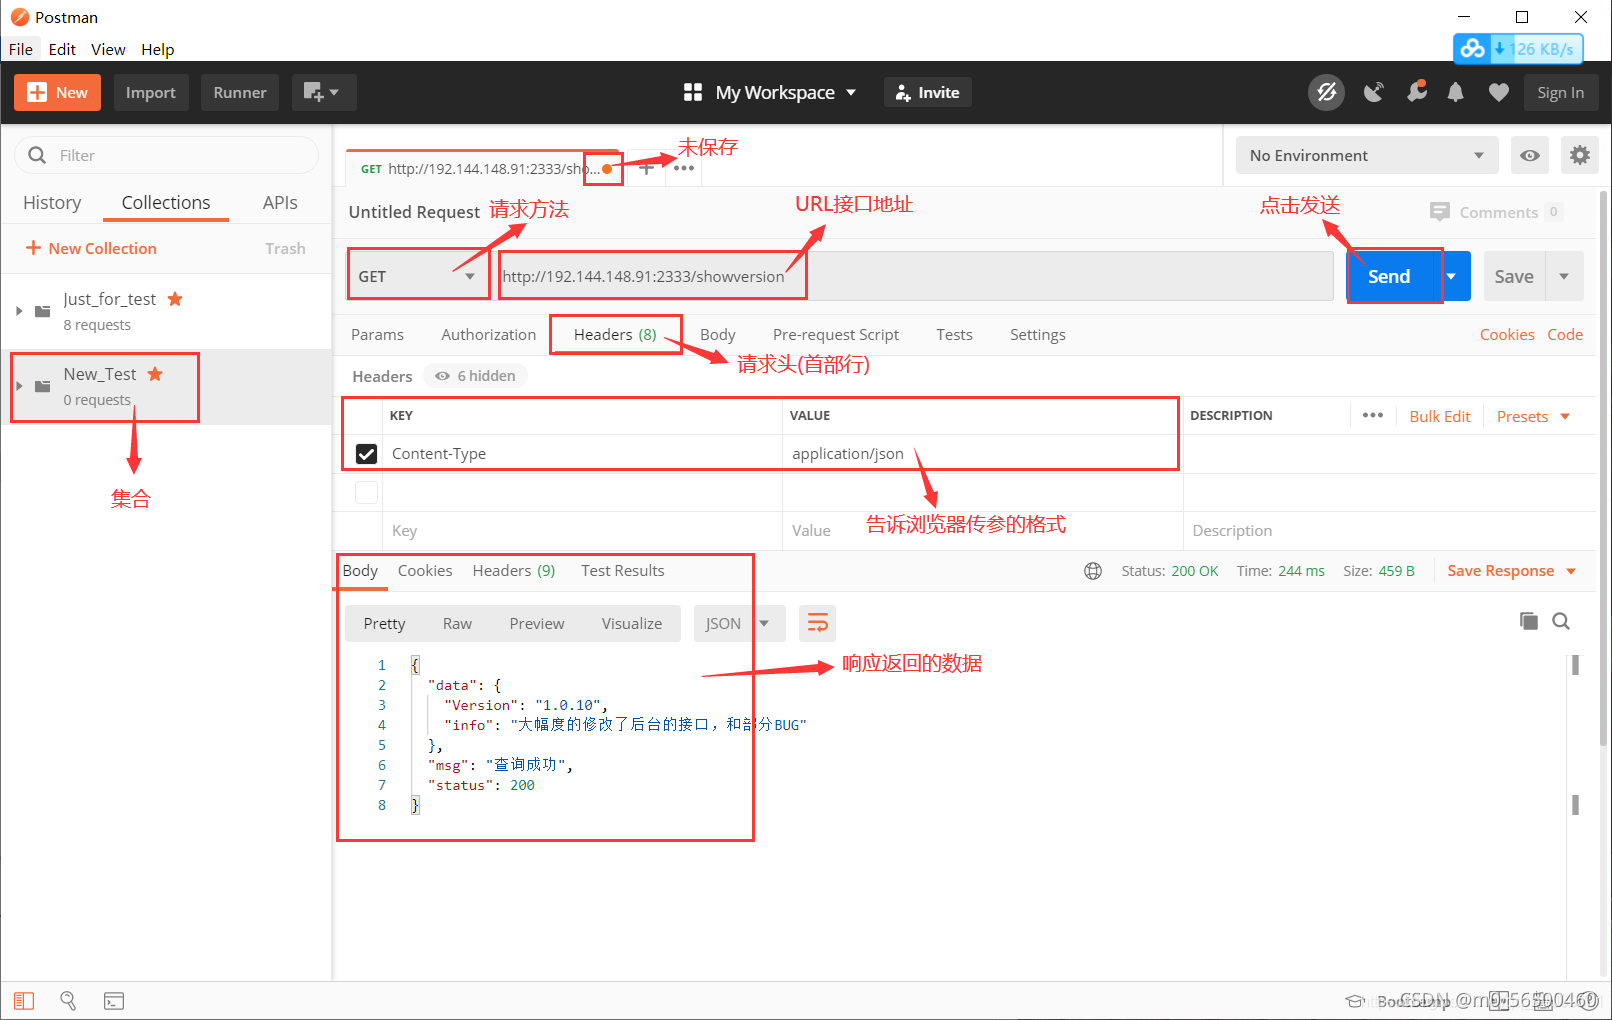Open the Cookies link
The width and height of the screenshot is (1612, 1020).
pos(1507,335)
